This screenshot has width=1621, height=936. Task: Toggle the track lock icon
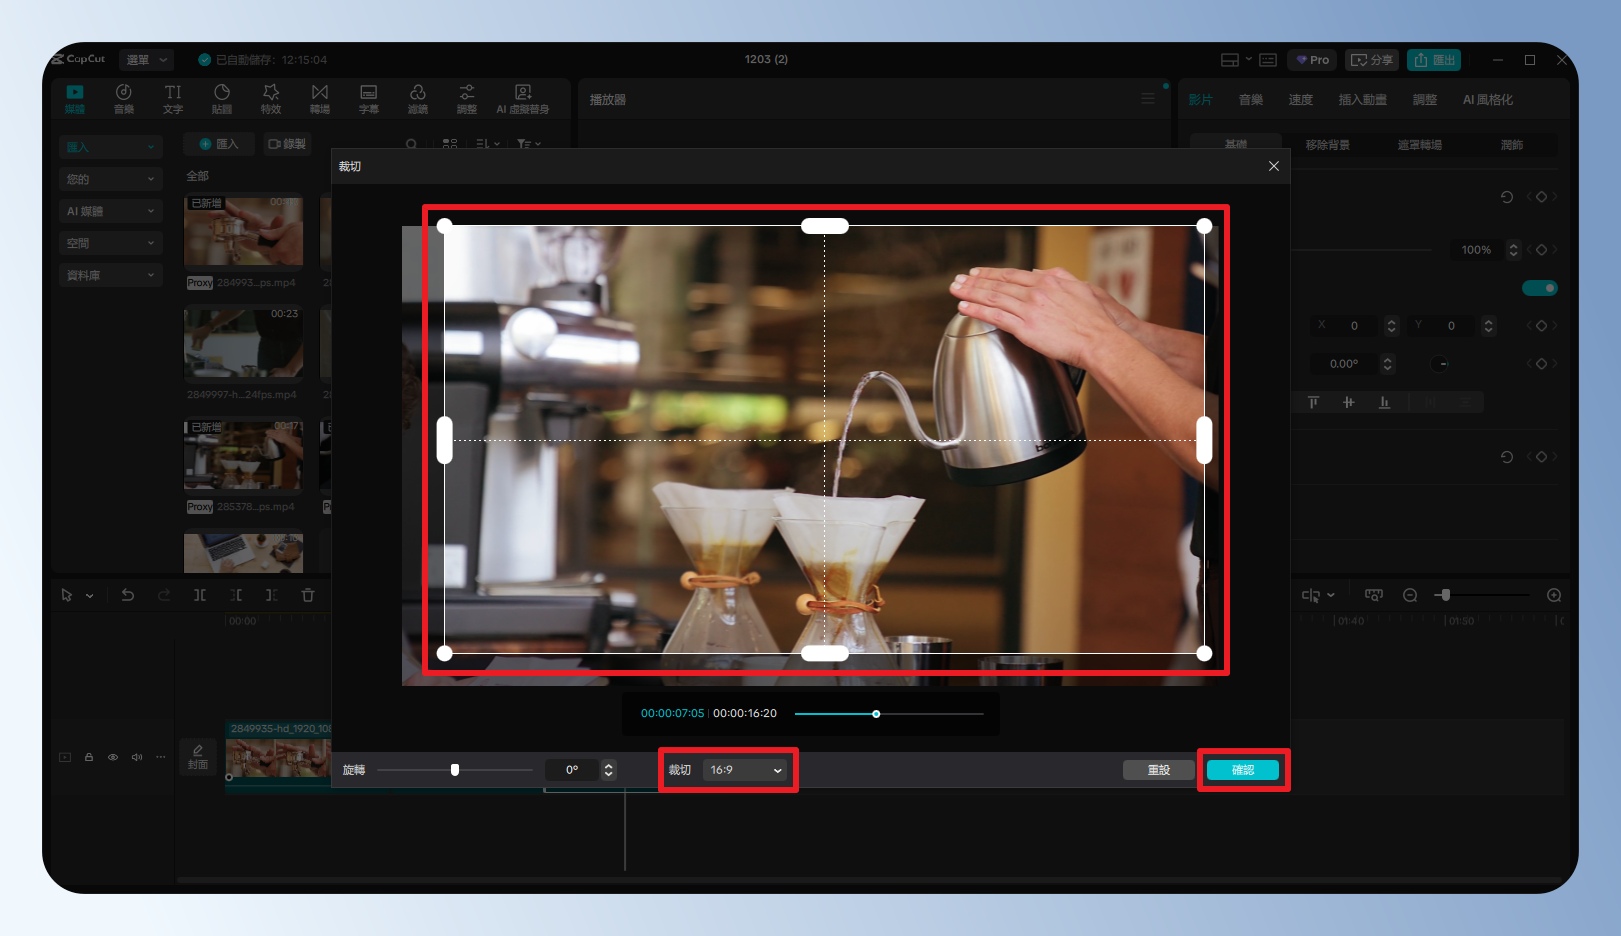(x=89, y=757)
